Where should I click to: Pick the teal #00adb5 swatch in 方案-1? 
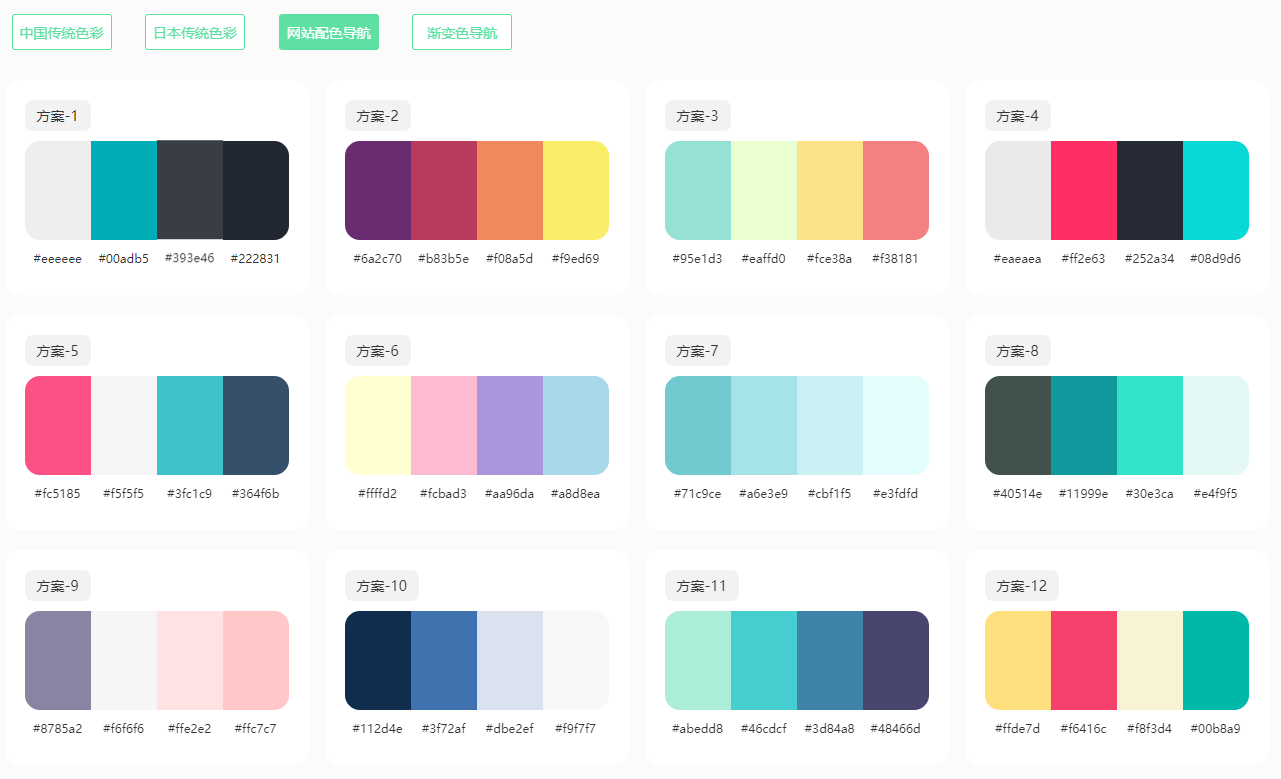[x=124, y=190]
